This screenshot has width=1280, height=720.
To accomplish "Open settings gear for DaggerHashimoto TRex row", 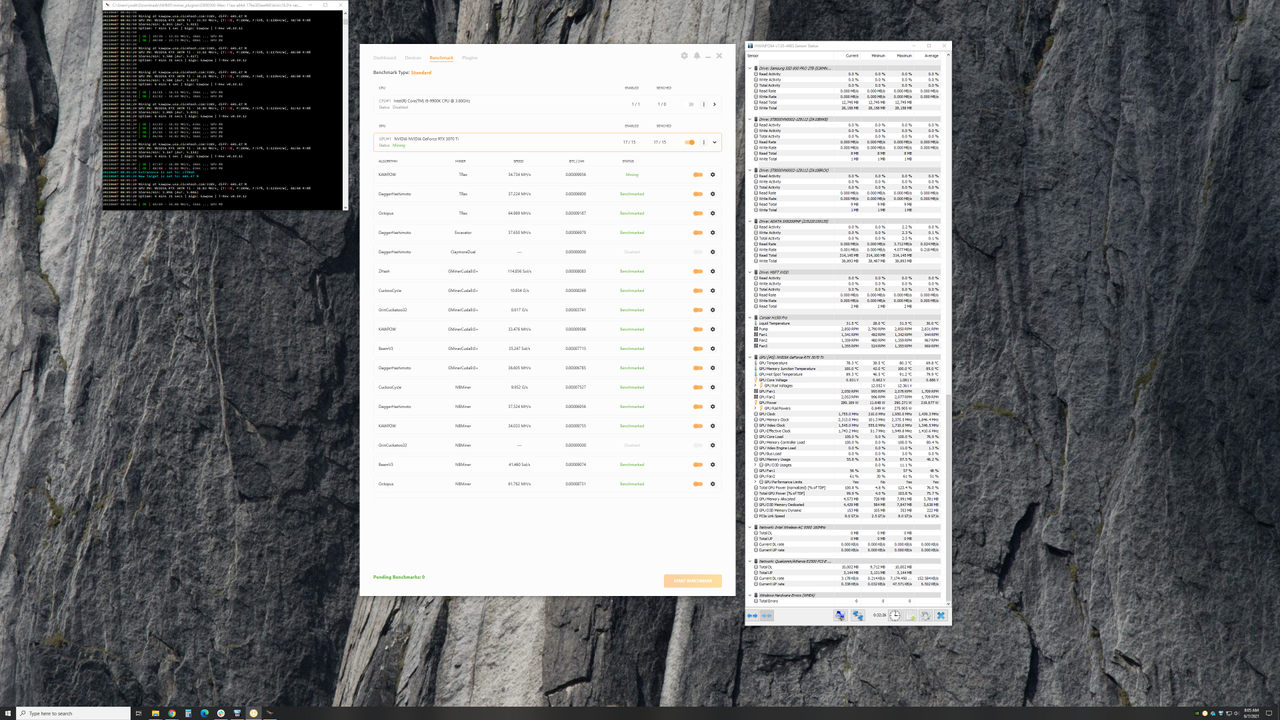I will pos(713,194).
